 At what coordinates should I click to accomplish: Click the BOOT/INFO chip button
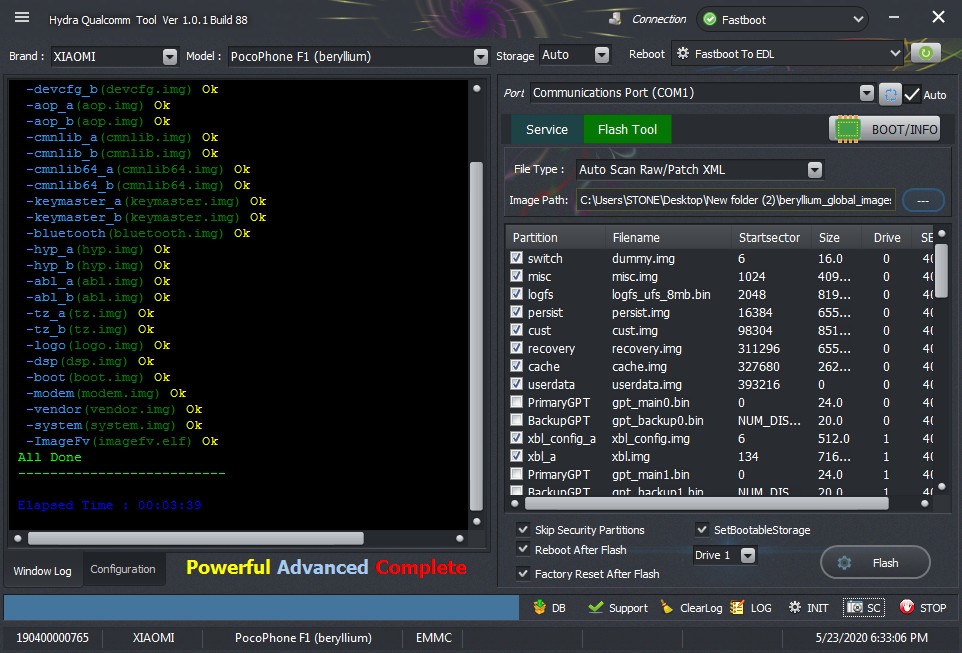point(885,129)
